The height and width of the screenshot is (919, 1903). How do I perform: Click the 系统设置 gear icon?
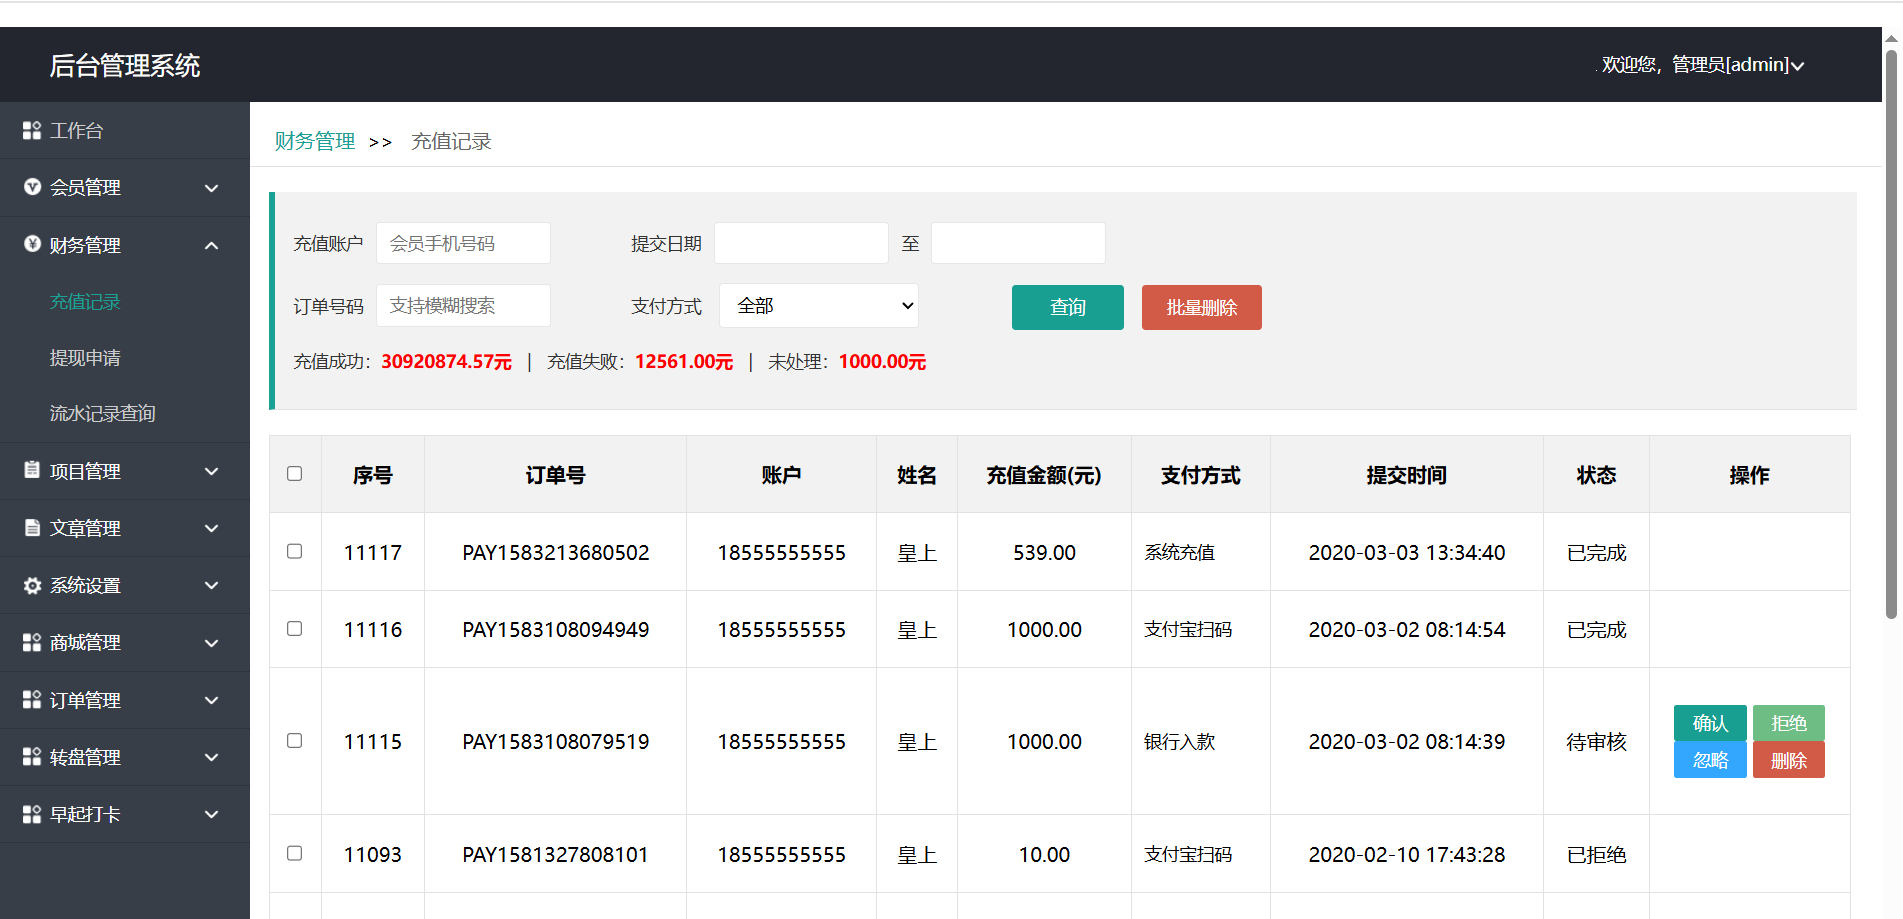32,585
